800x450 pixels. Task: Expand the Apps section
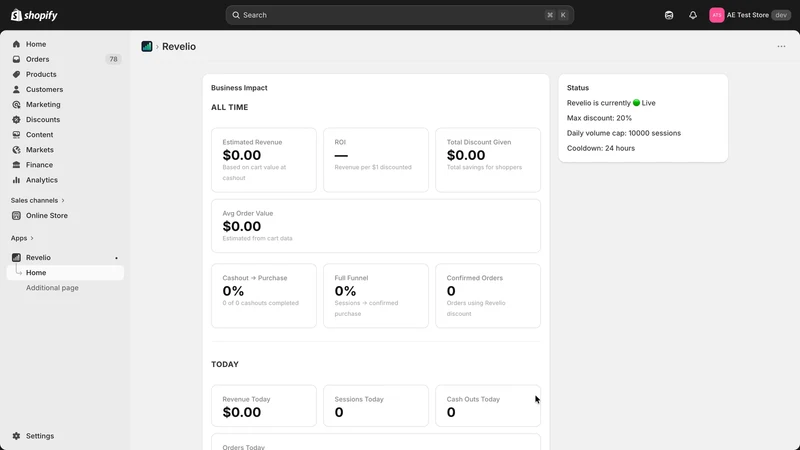[22, 238]
